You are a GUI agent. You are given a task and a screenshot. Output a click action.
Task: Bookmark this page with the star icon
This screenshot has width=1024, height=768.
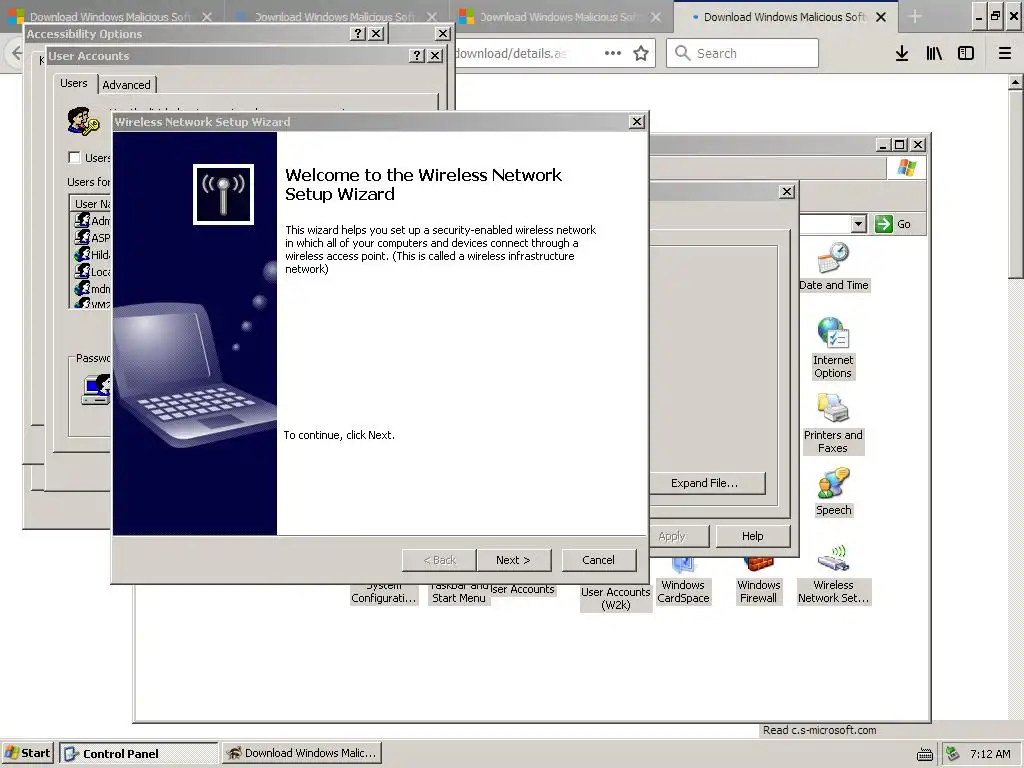[x=641, y=54]
